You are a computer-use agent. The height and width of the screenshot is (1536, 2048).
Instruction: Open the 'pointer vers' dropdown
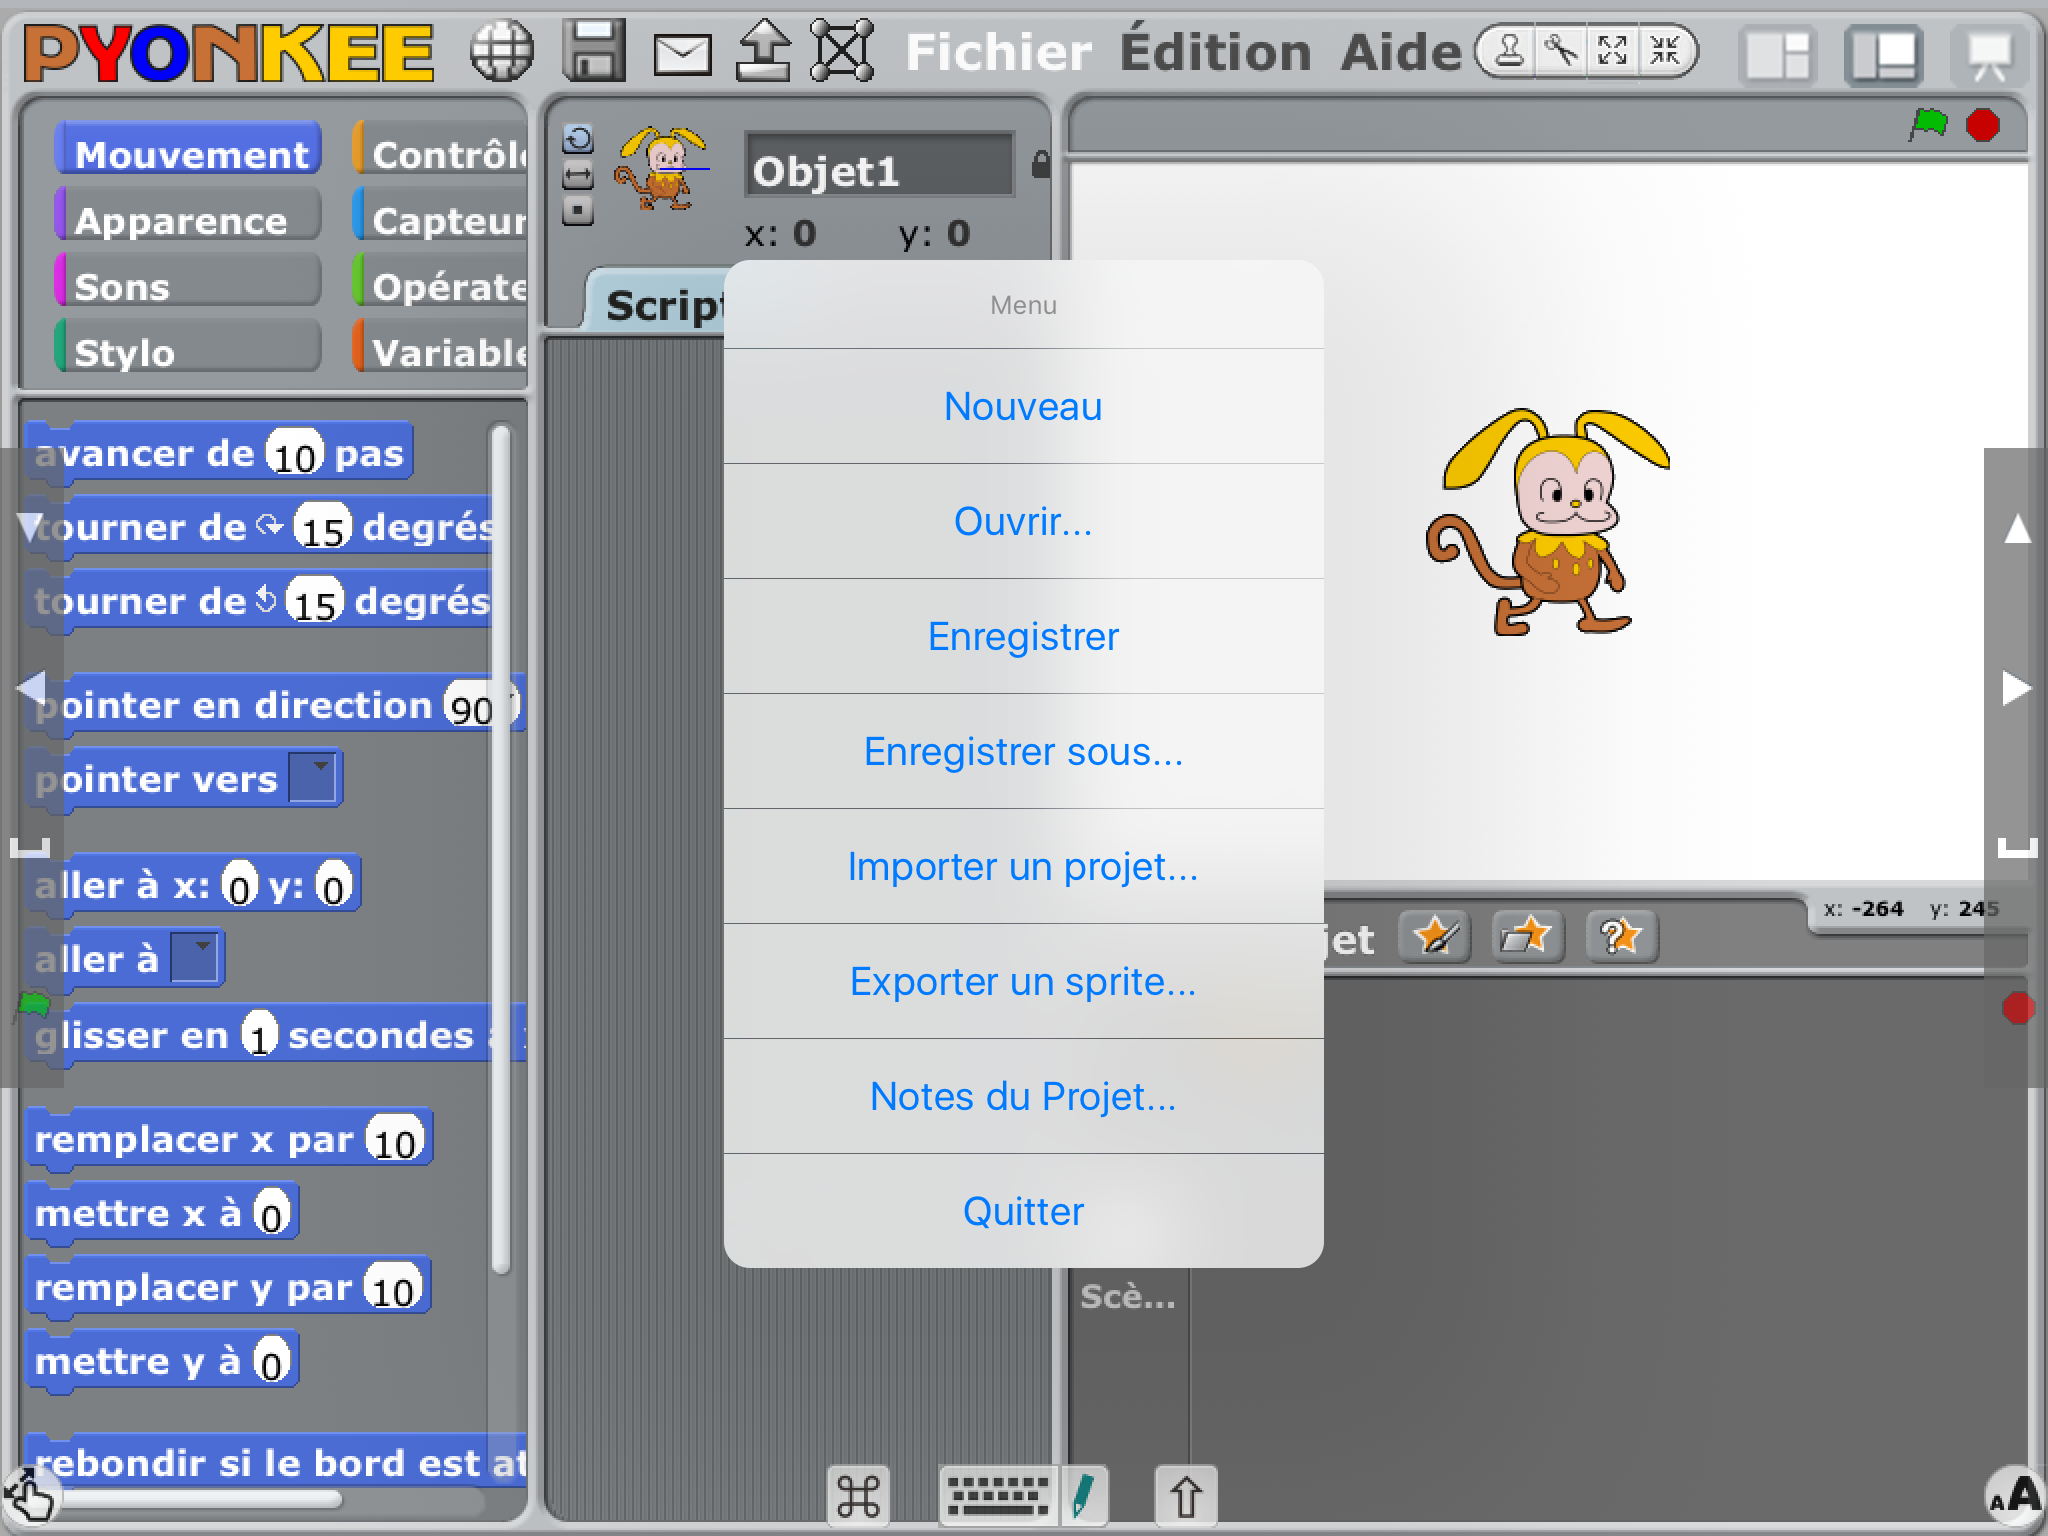(x=313, y=777)
